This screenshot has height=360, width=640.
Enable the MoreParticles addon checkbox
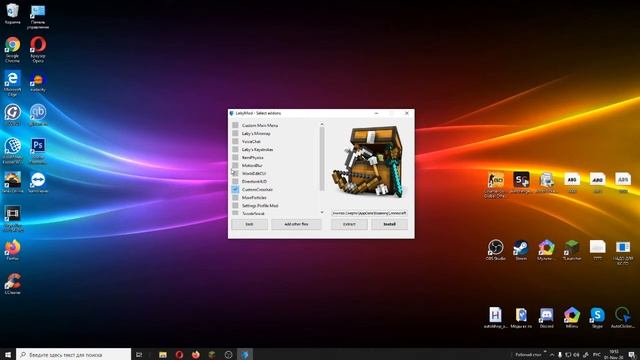[235, 198]
